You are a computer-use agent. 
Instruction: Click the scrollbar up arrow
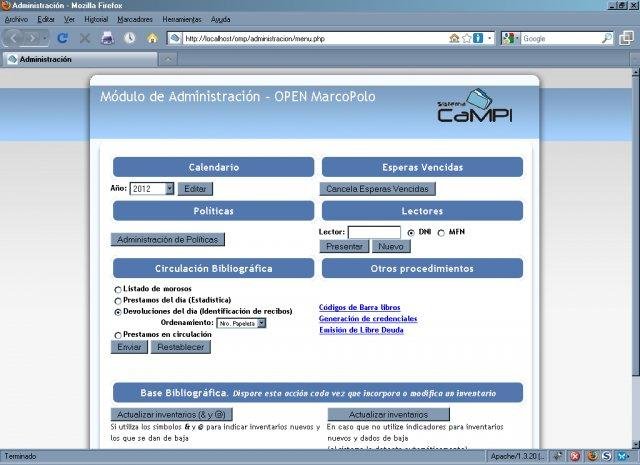(x=636, y=72)
